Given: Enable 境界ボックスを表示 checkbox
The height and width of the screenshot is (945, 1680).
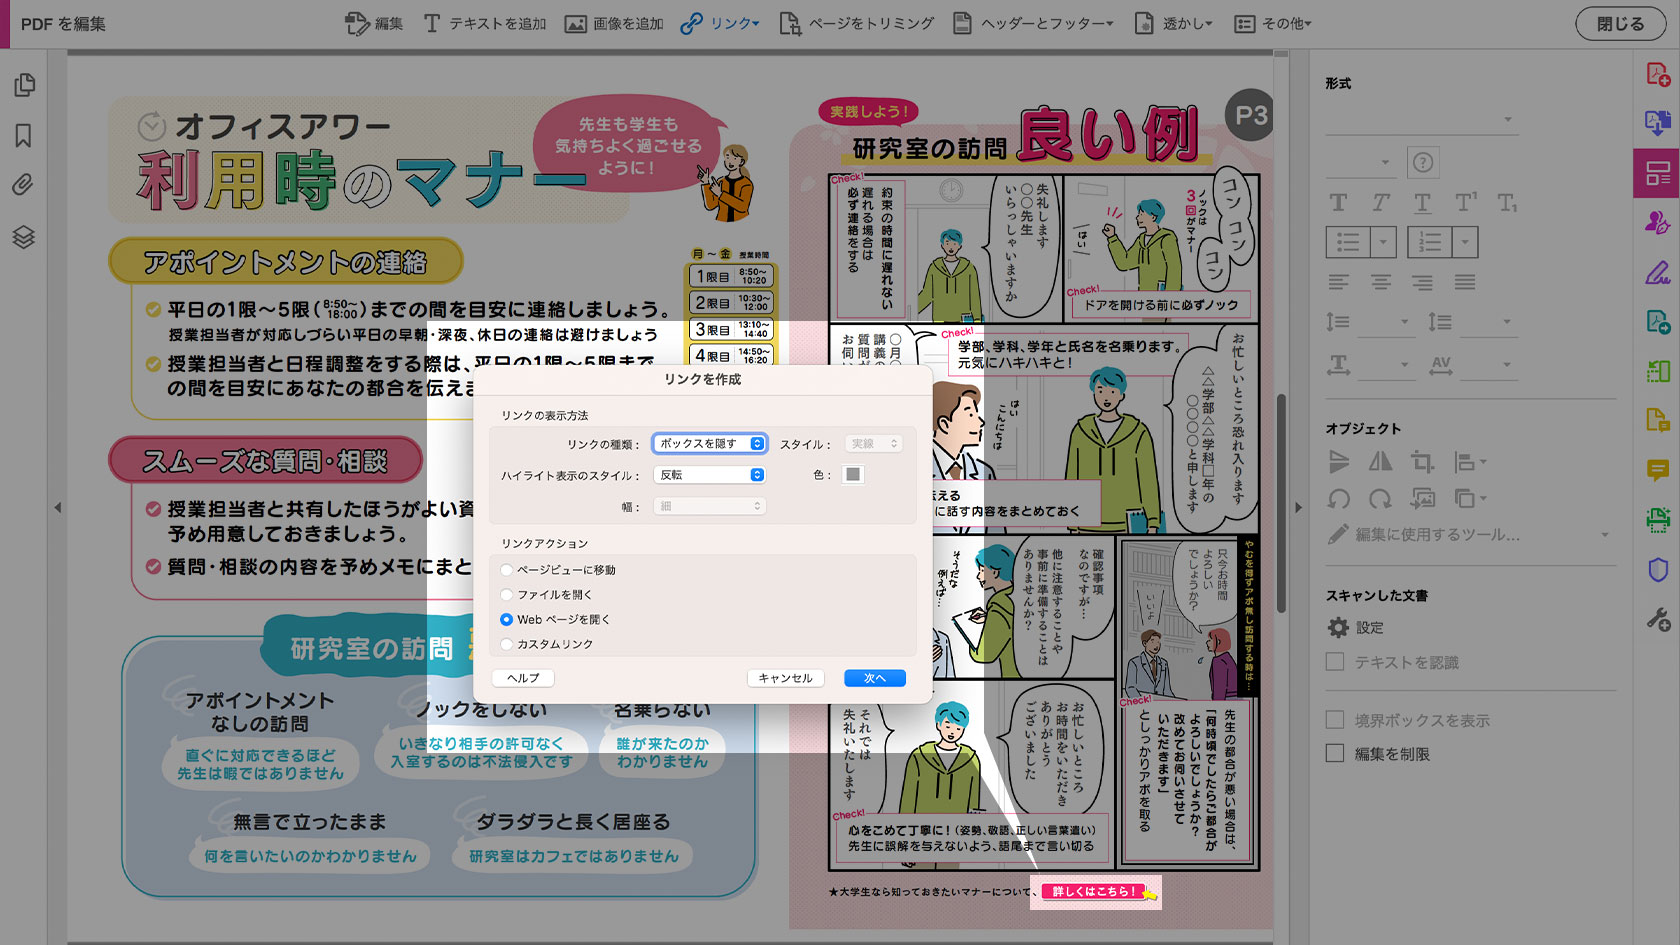Looking at the screenshot, I should 1335,720.
